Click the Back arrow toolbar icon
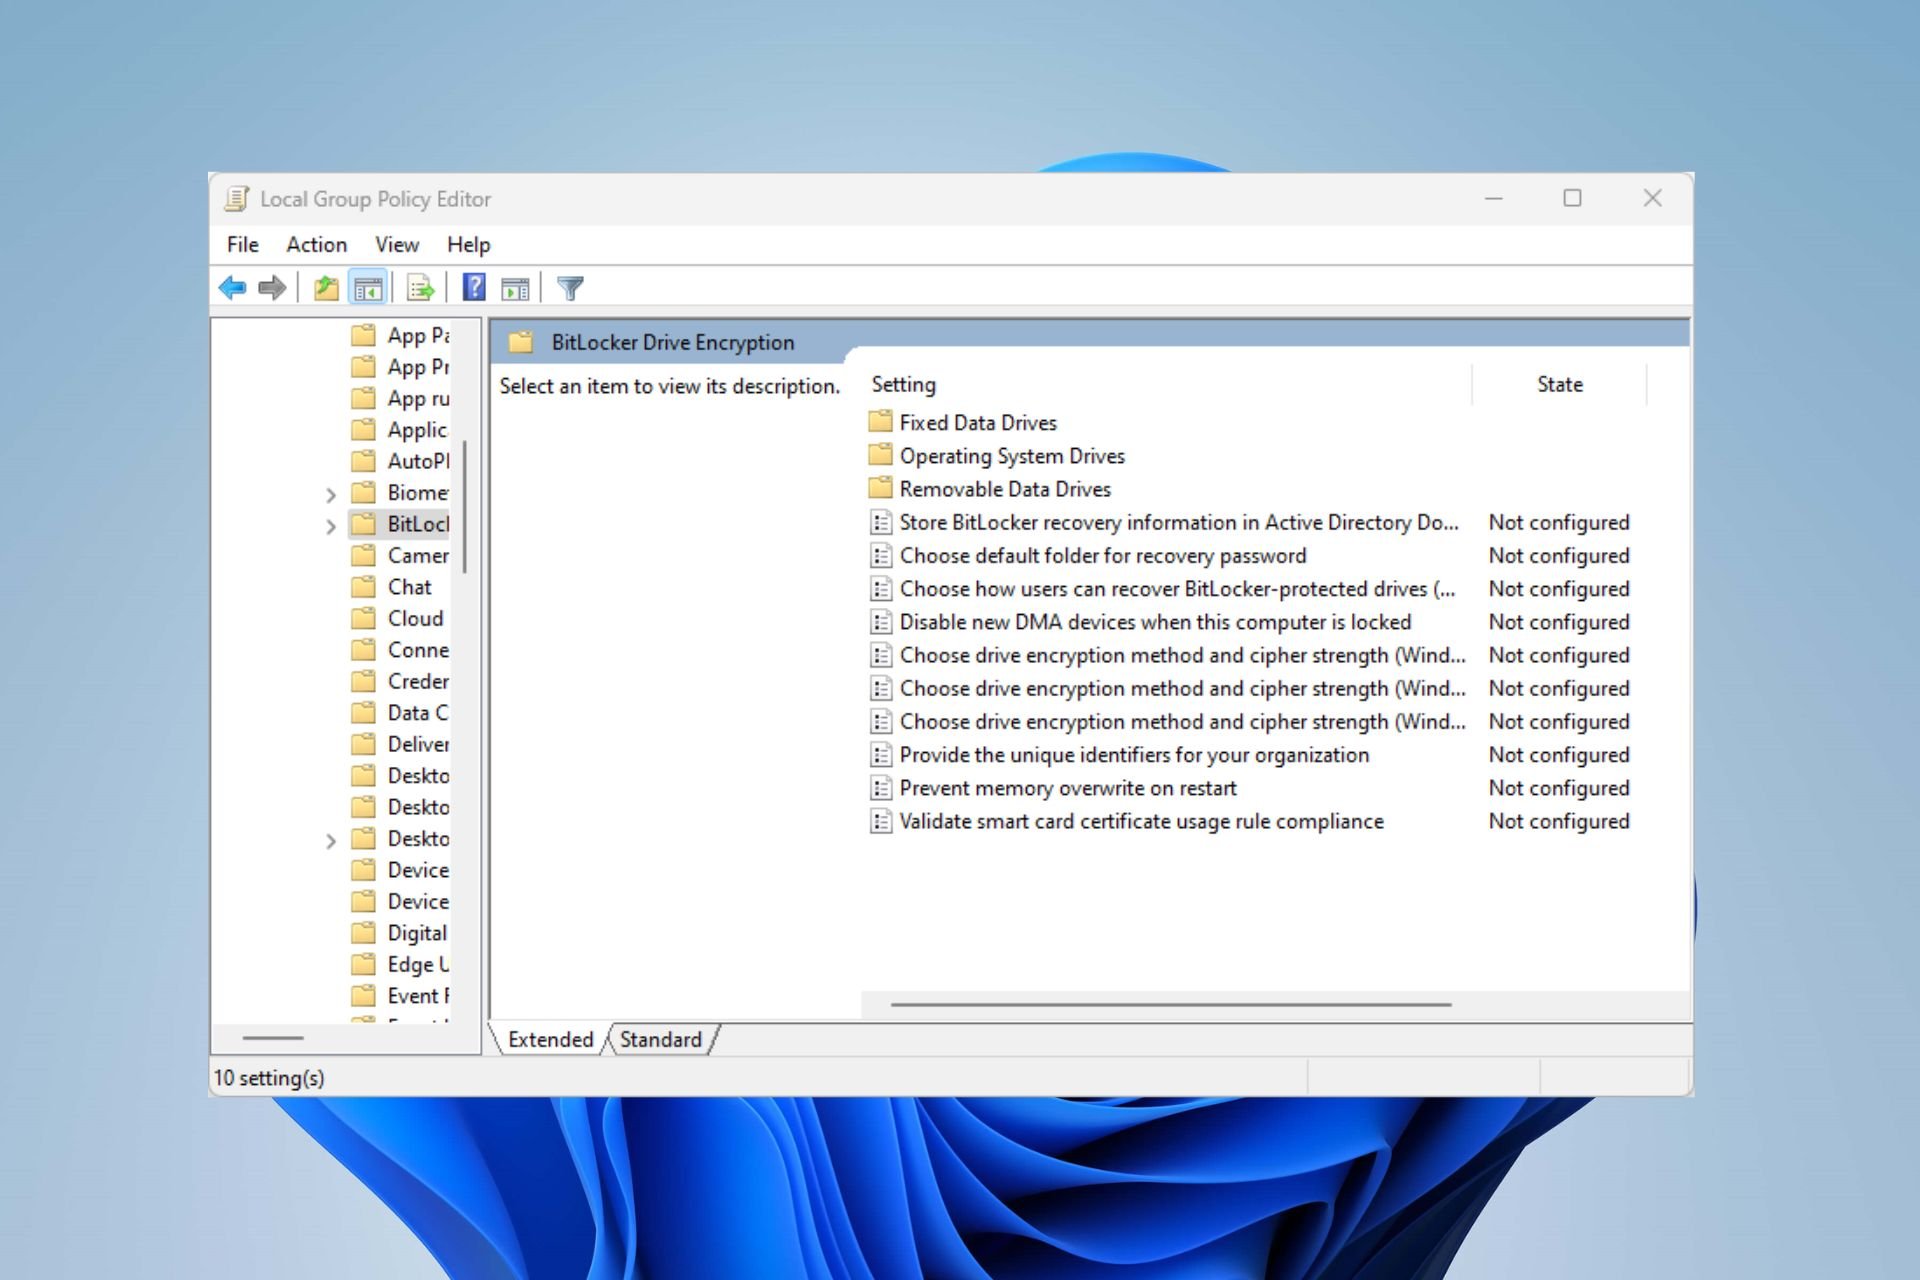 232,288
